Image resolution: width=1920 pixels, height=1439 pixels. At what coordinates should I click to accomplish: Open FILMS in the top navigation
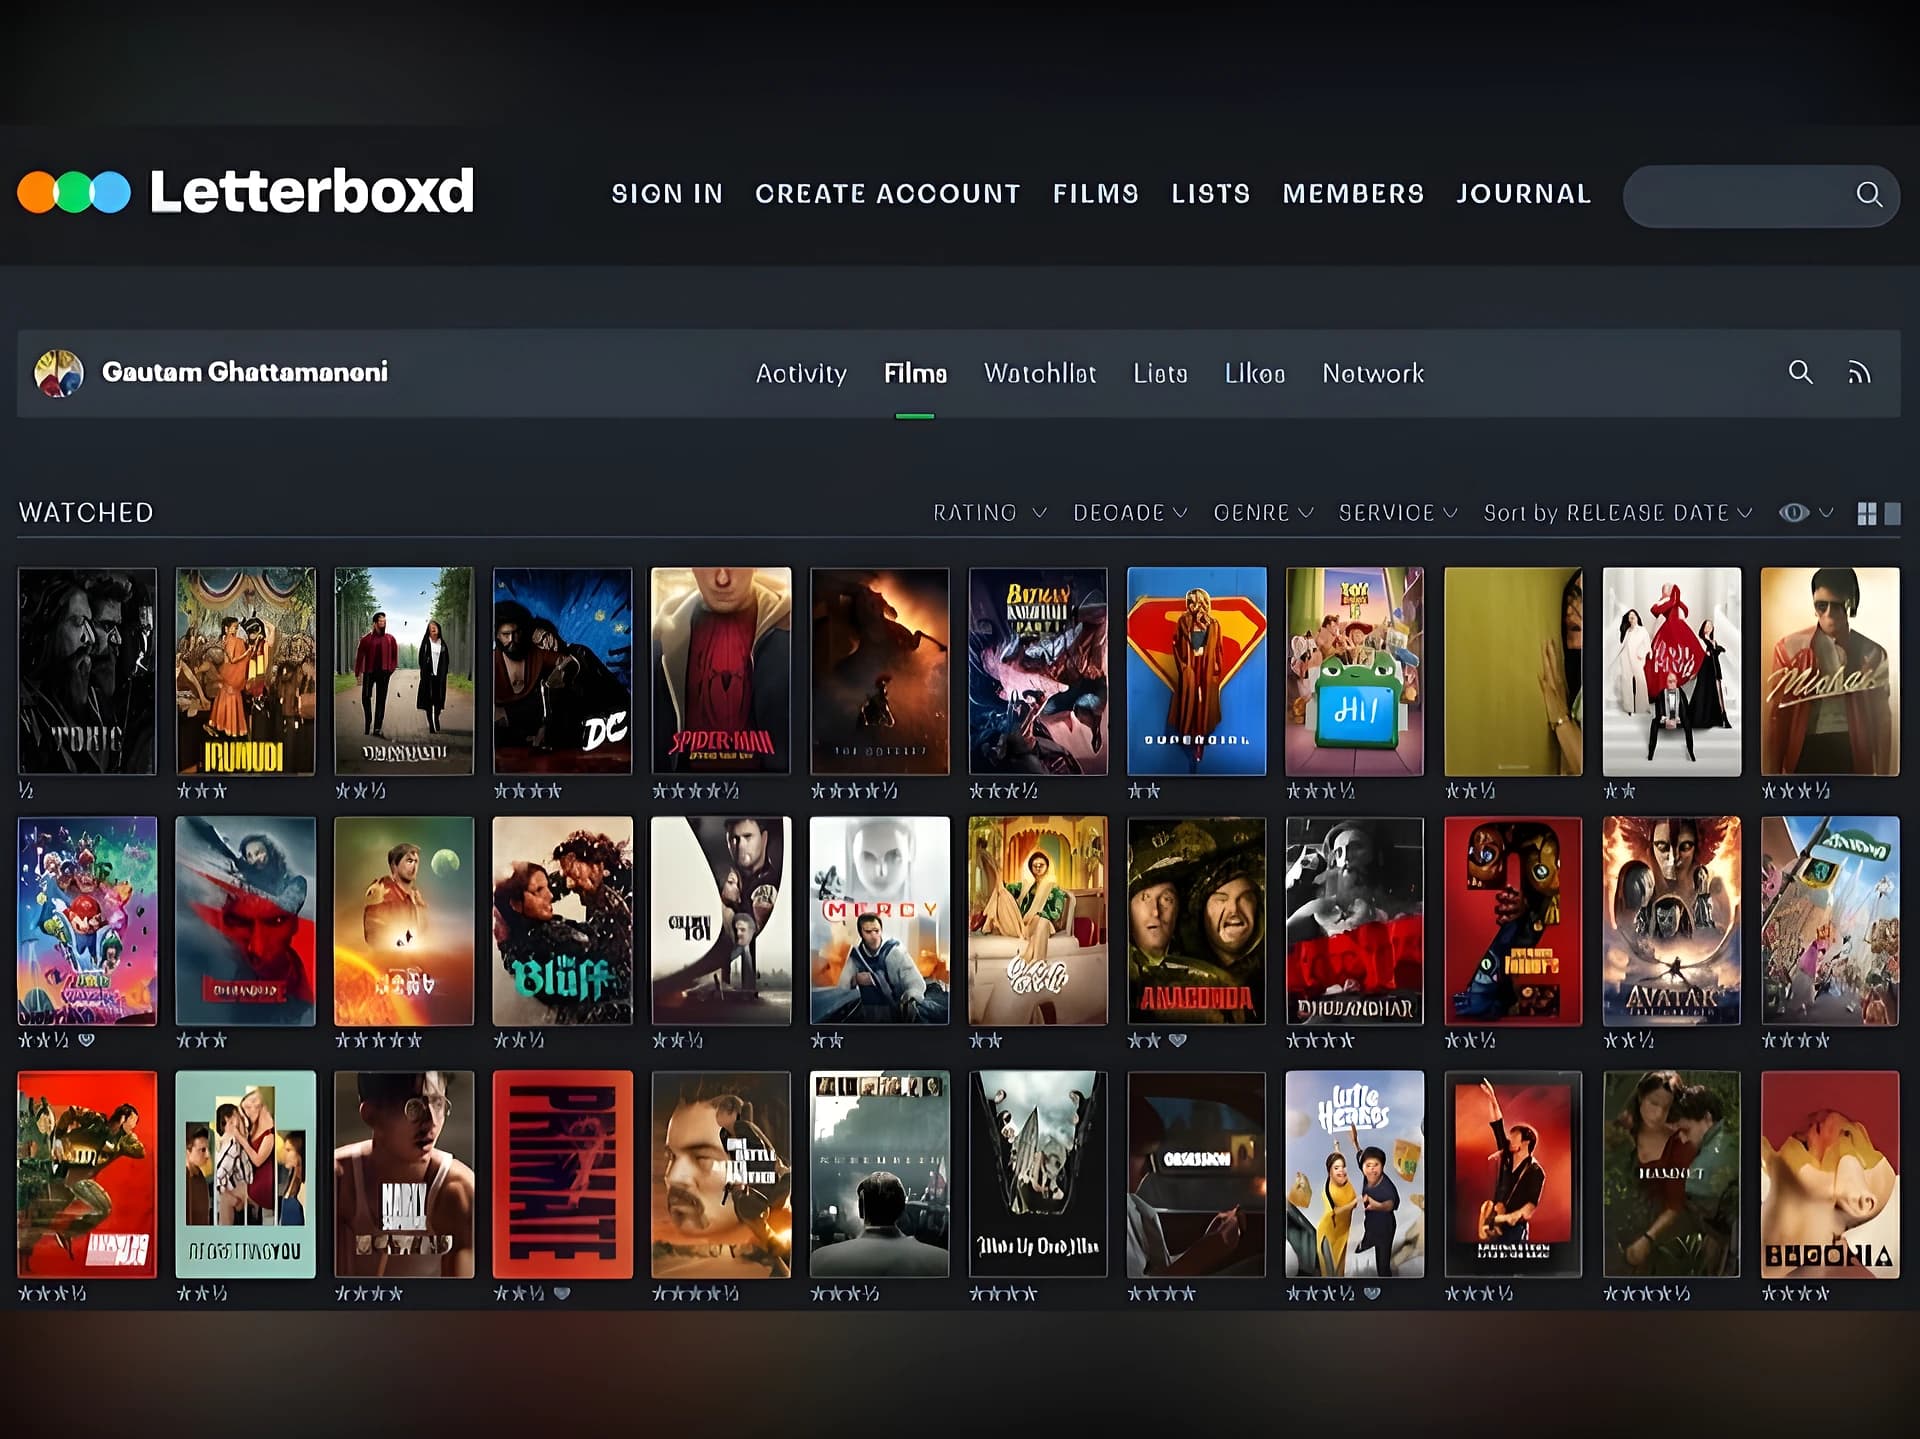click(1096, 194)
